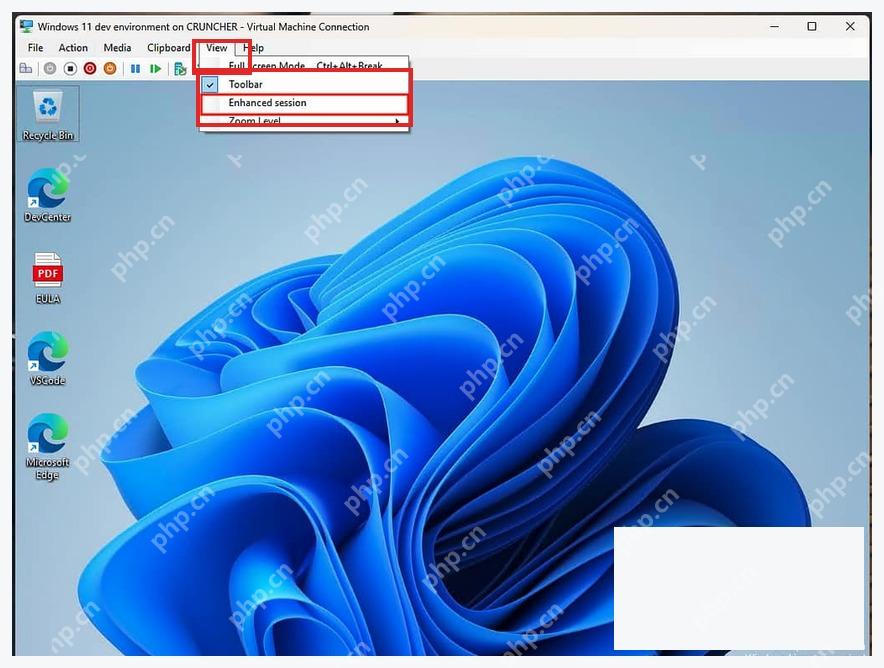The width and height of the screenshot is (884, 668).
Task: Click the Turn Off stop icon
Action: click(70, 68)
